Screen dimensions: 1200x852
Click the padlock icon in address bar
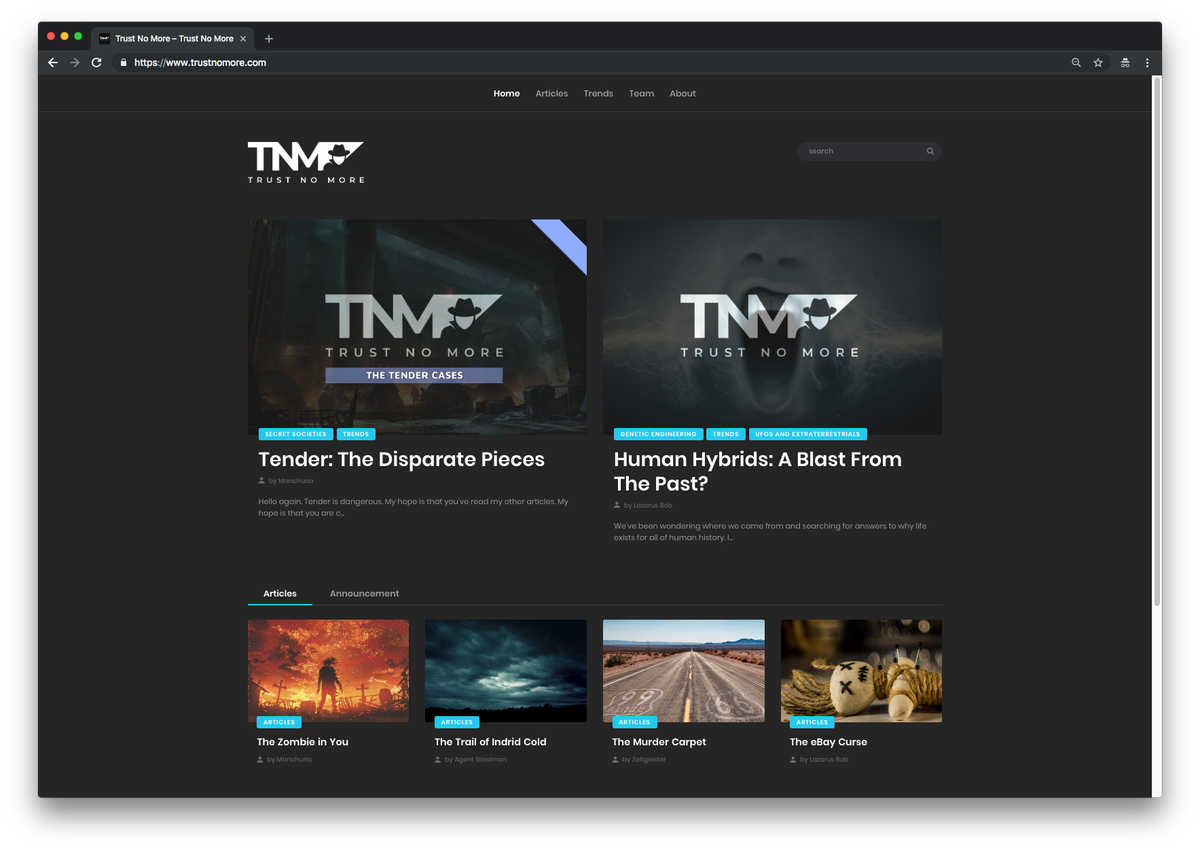click(x=123, y=62)
